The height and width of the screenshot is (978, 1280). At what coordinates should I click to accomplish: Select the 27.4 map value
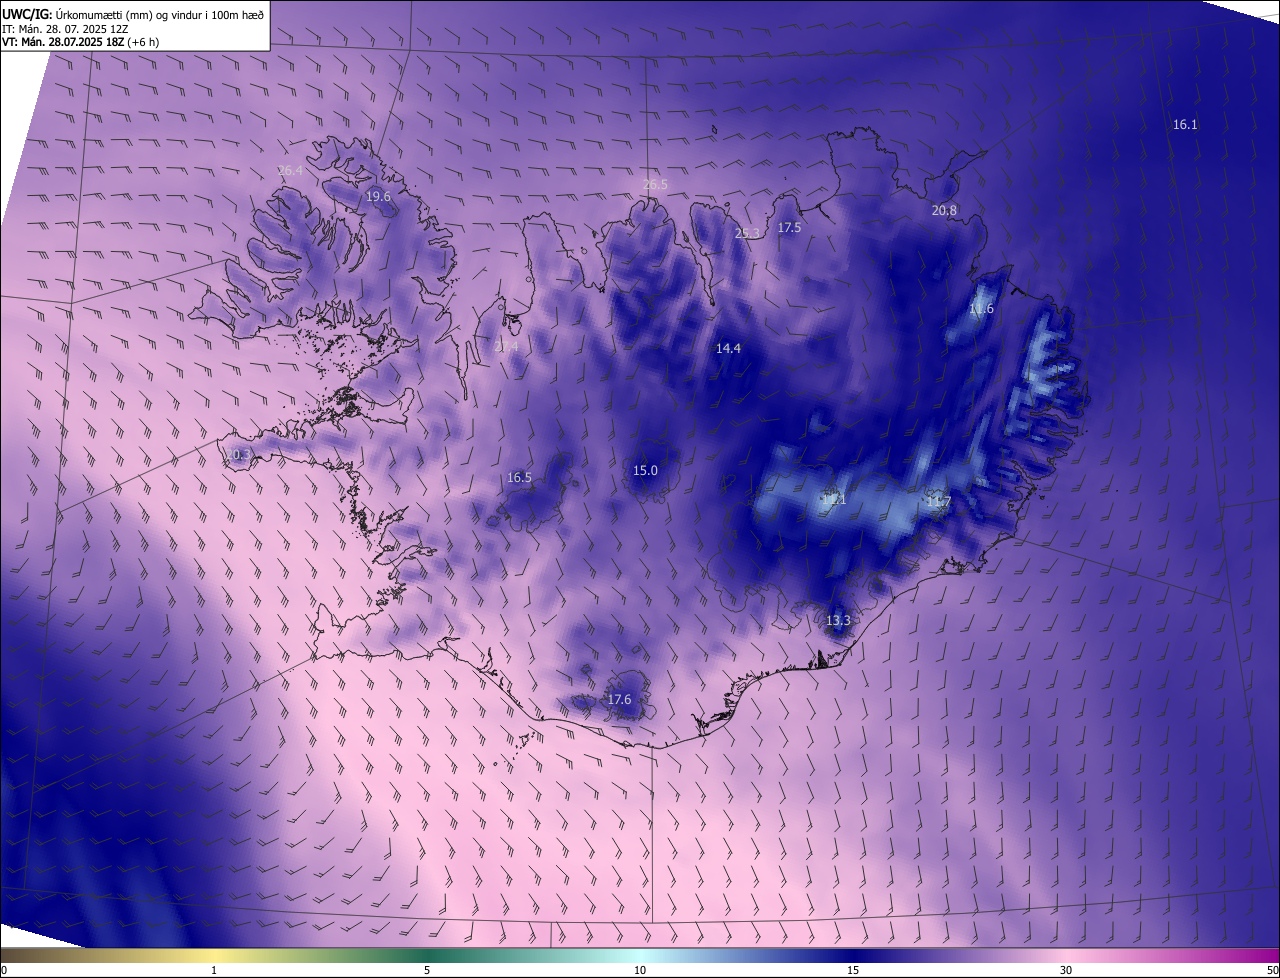[x=506, y=347]
